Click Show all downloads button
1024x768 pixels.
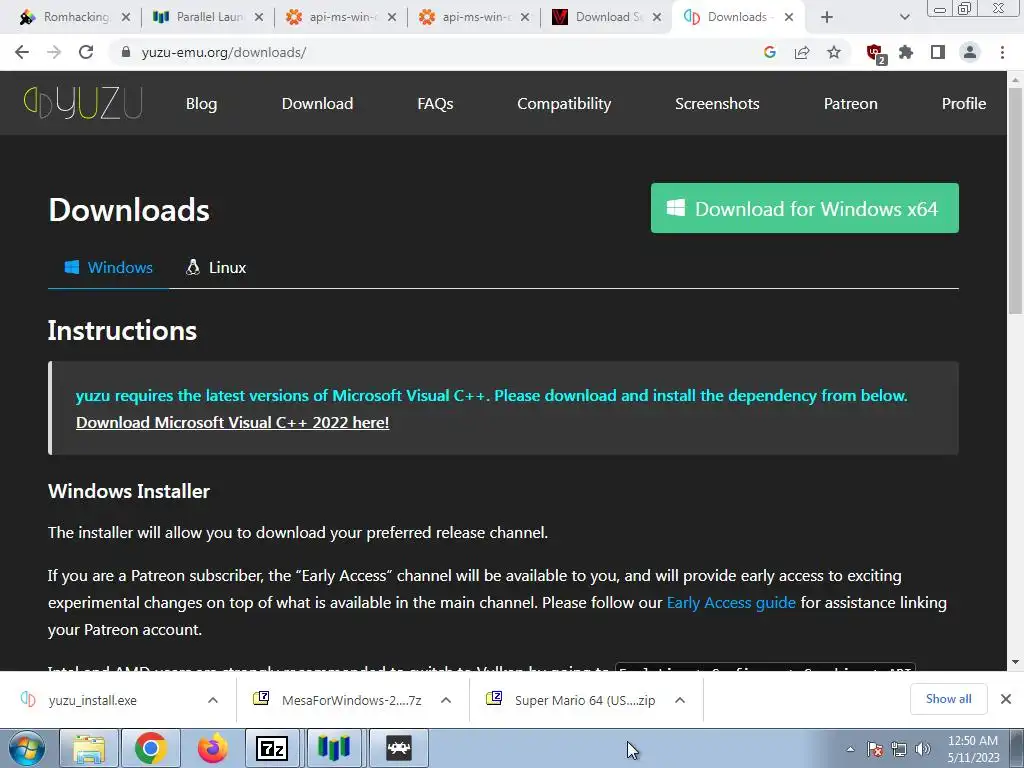coord(948,699)
